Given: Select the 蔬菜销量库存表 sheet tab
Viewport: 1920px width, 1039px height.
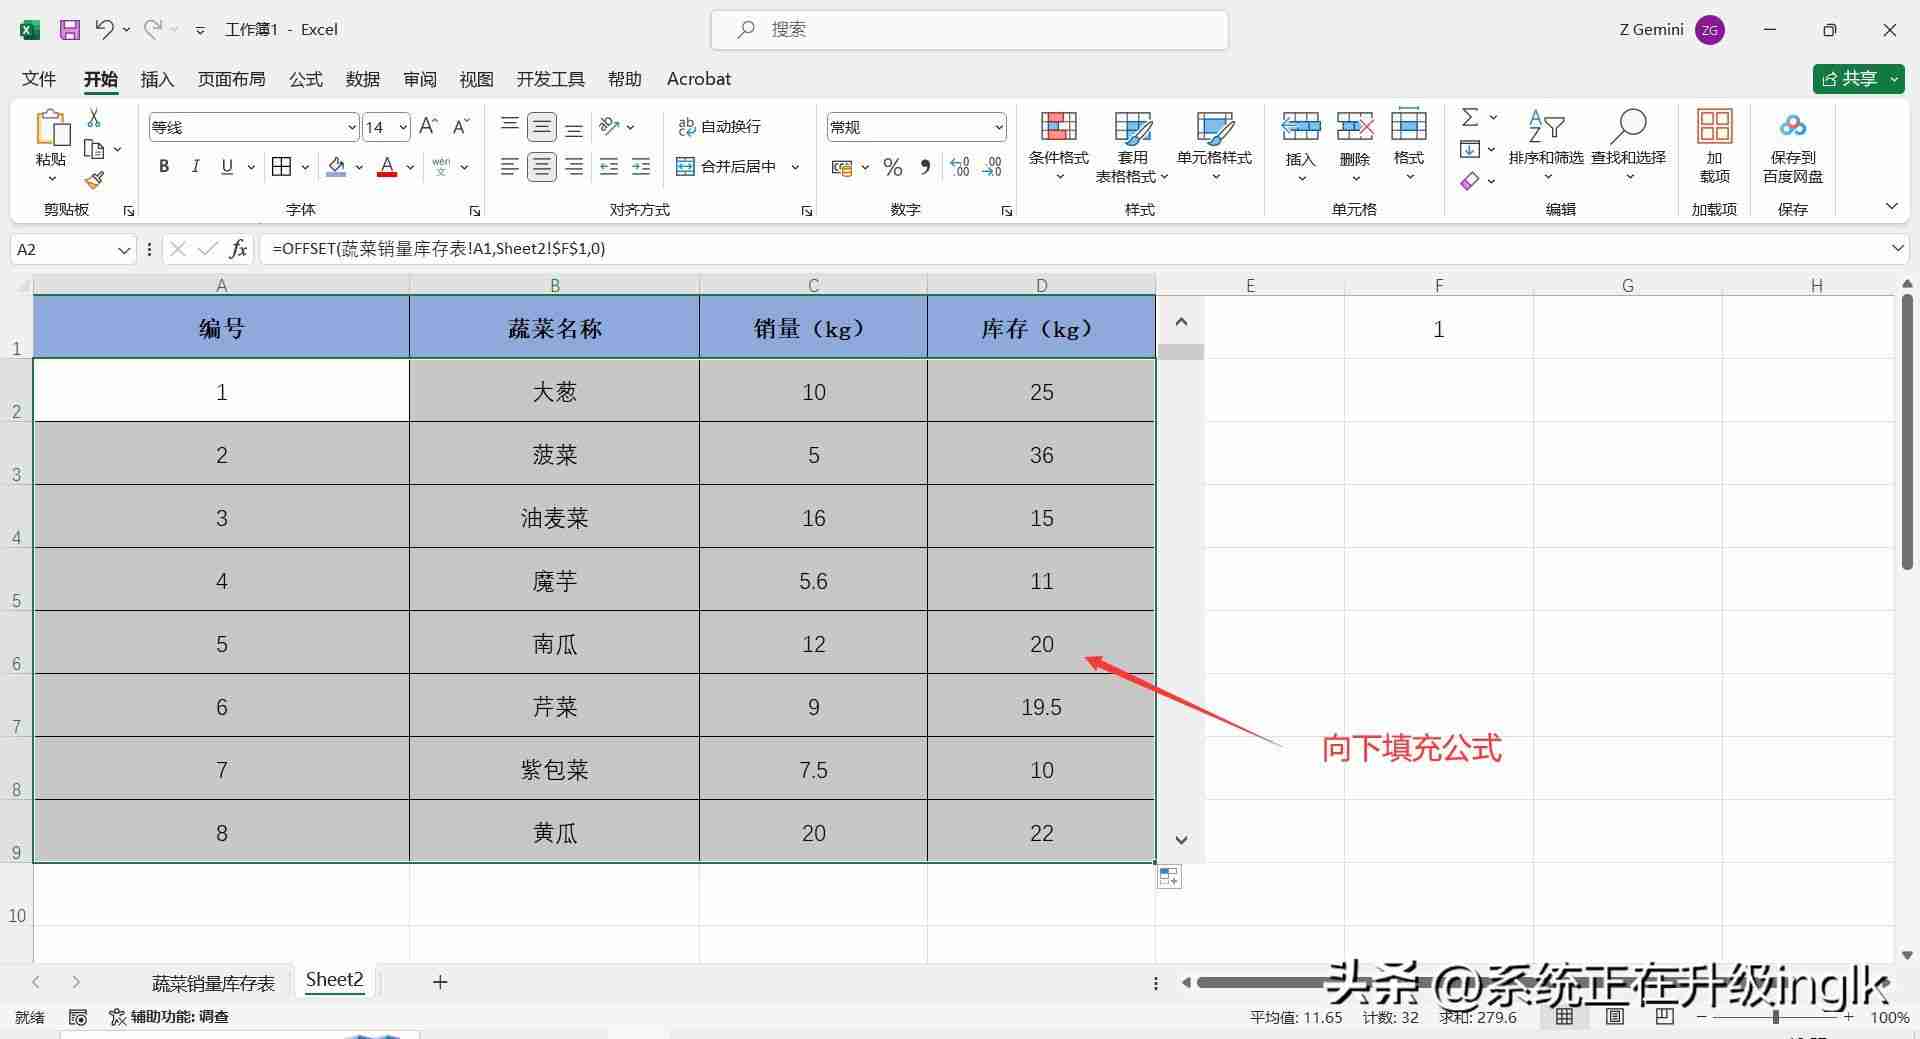Looking at the screenshot, I should 212,982.
